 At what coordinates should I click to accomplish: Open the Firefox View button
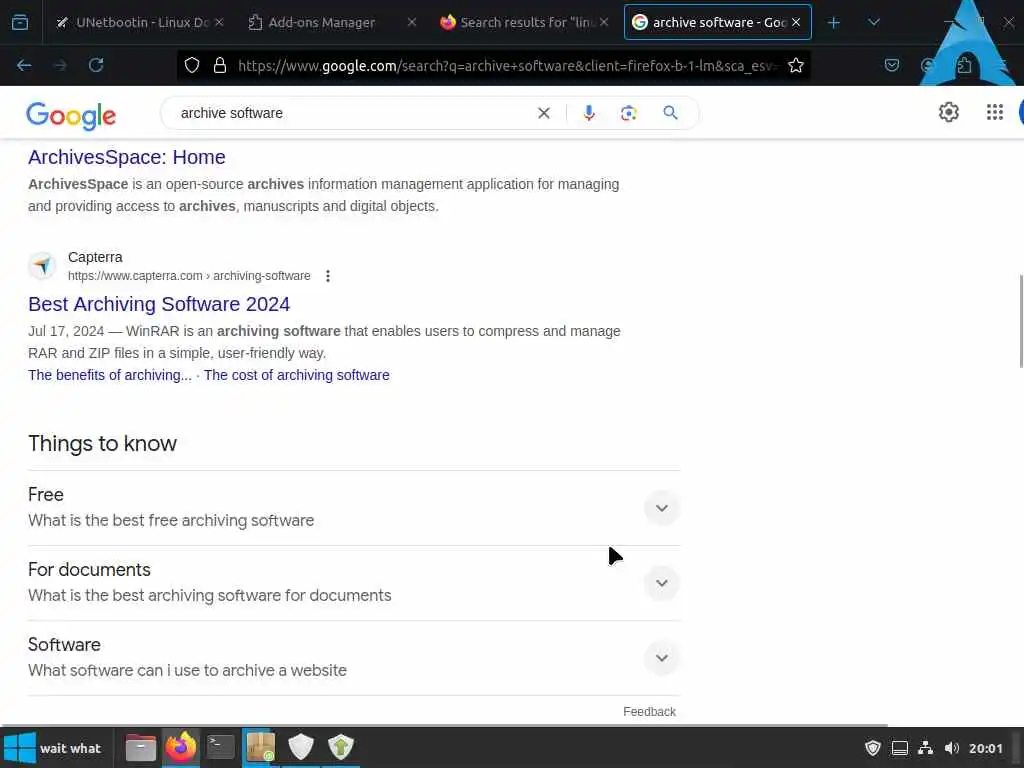click(20, 23)
